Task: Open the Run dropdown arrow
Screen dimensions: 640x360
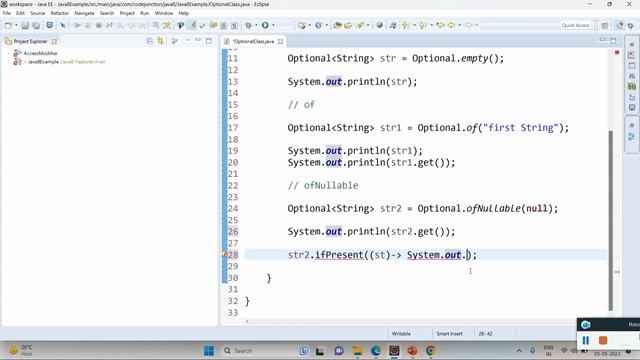Action: pyautogui.click(x=273, y=25)
